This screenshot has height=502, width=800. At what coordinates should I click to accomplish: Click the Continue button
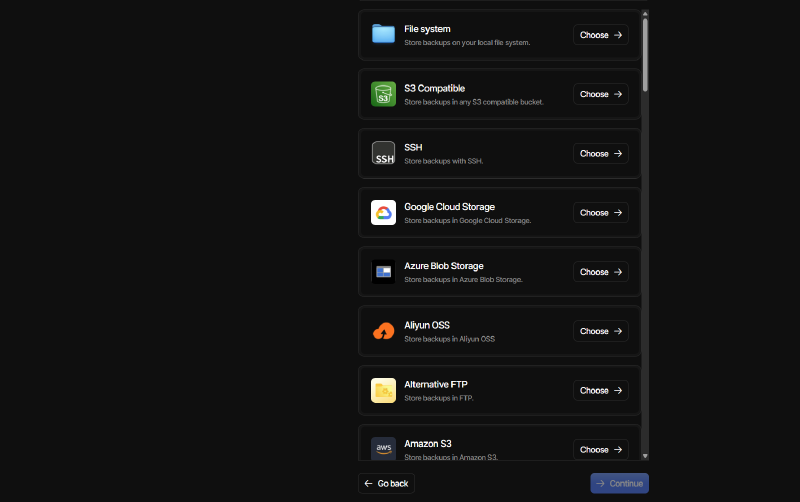pos(619,483)
